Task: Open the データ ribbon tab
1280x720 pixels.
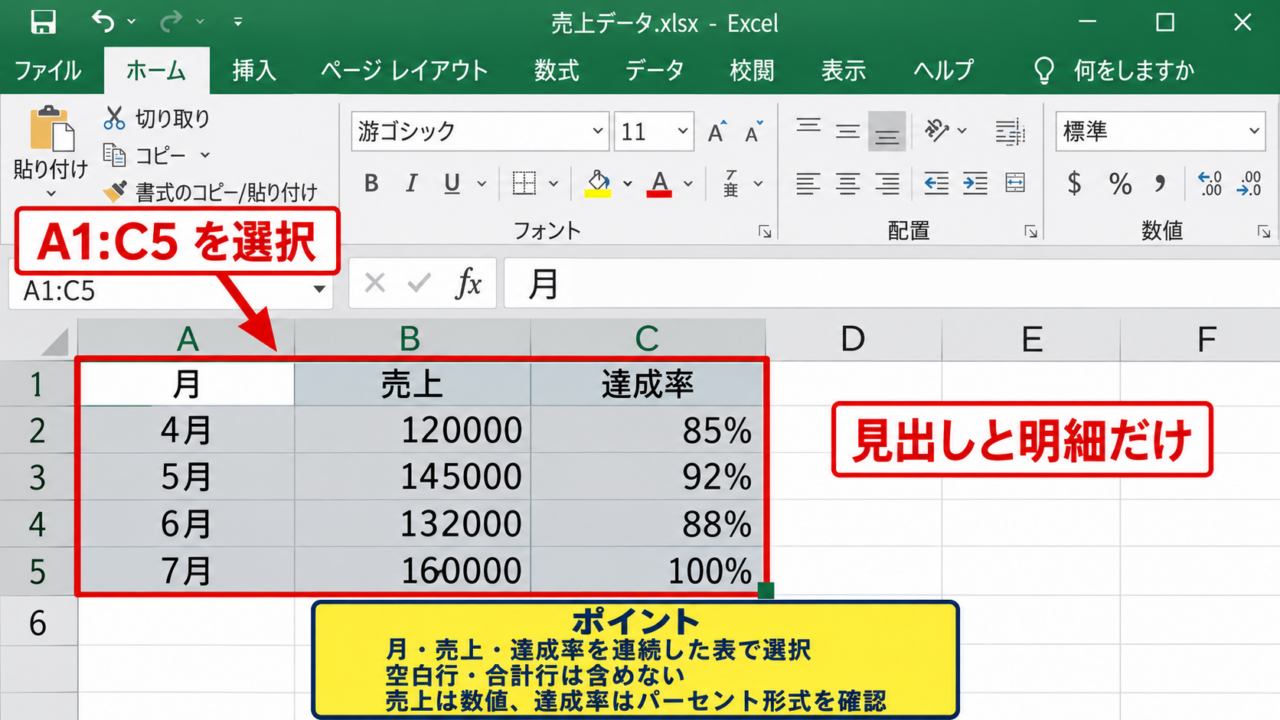Action: [655, 70]
